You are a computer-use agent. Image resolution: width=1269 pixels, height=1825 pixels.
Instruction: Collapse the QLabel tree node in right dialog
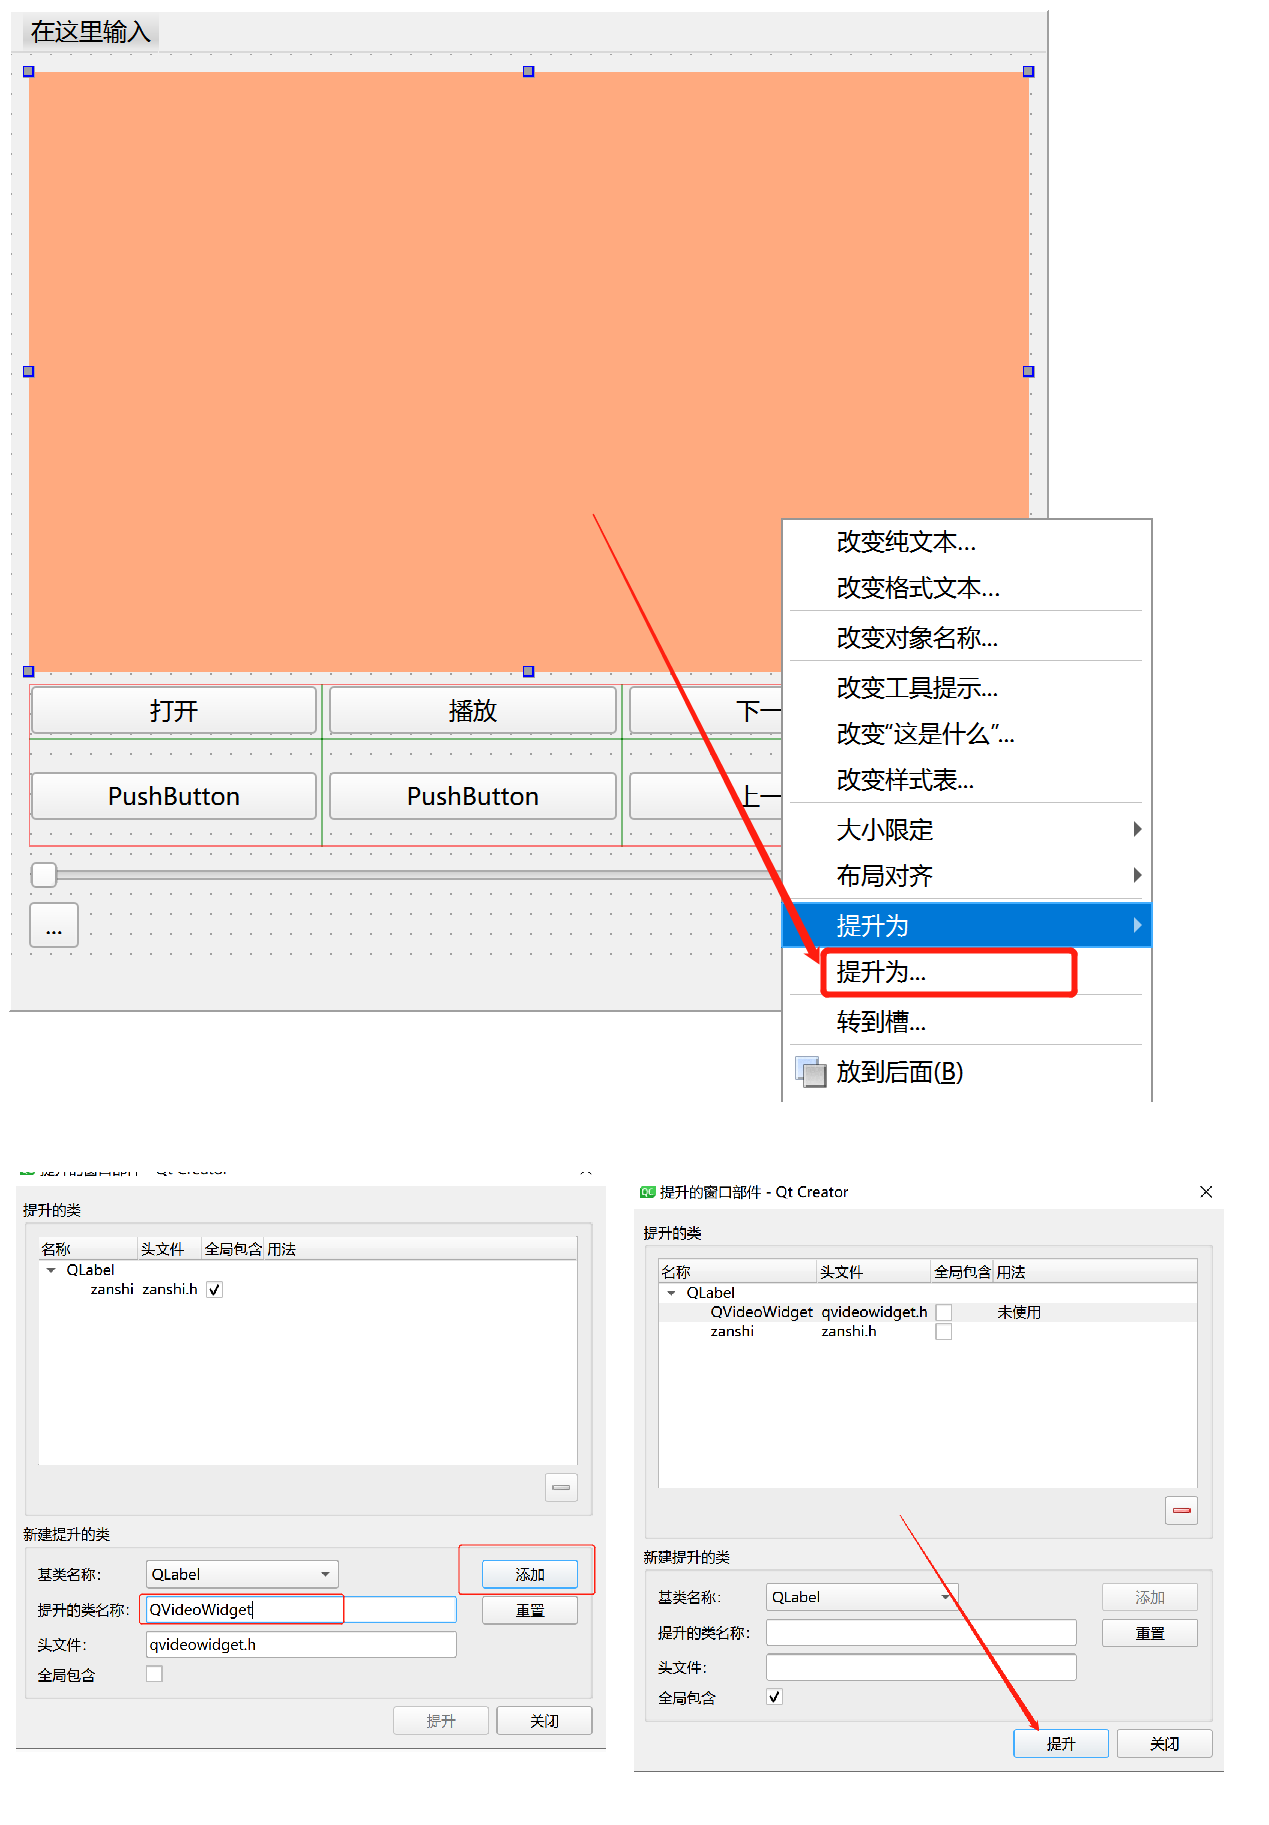[671, 1293]
